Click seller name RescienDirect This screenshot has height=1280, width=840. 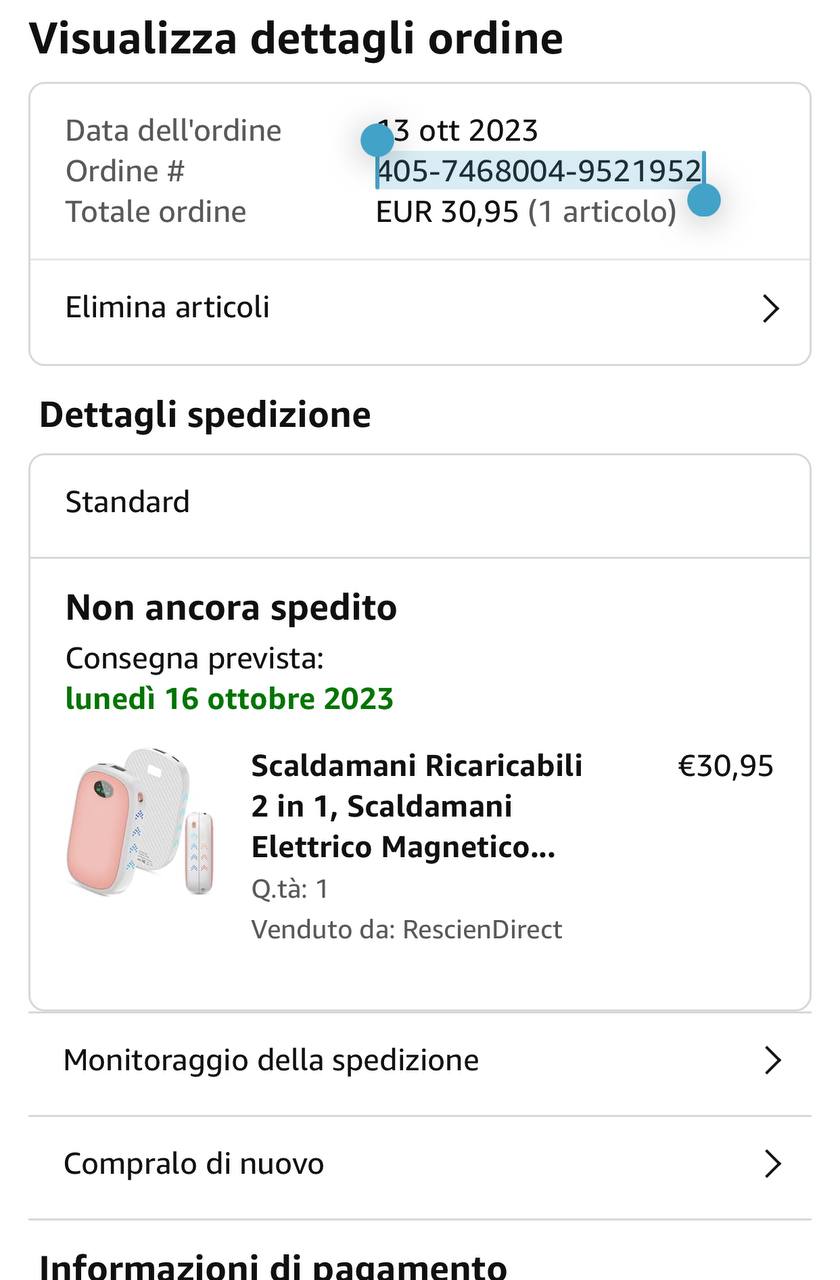pyautogui.click(x=482, y=930)
